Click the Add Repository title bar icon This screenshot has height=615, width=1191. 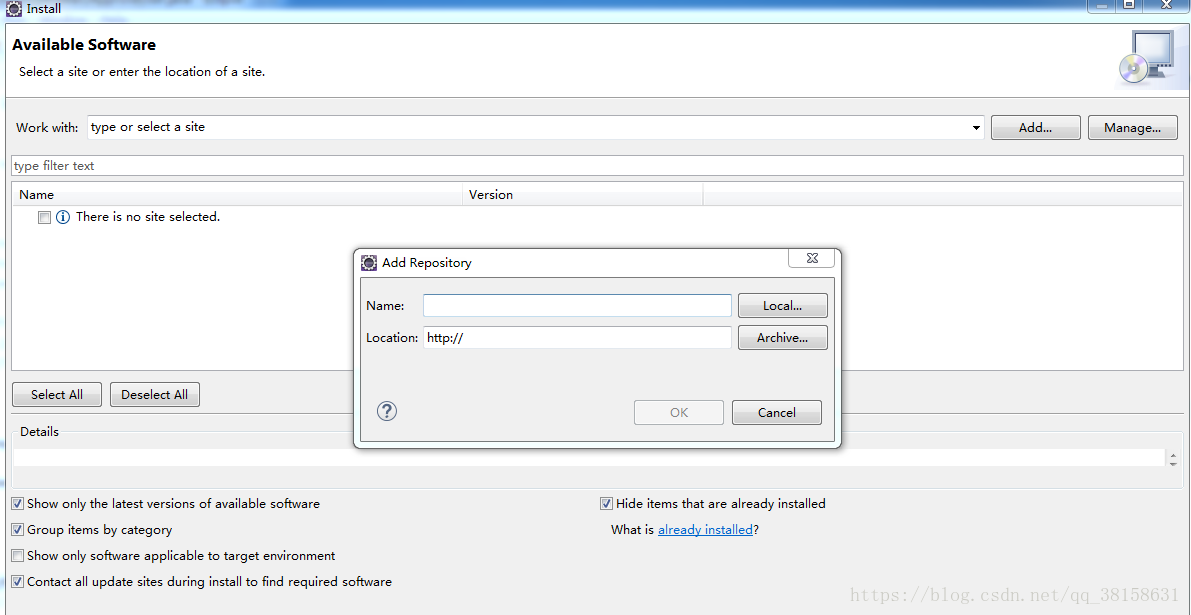pos(368,262)
